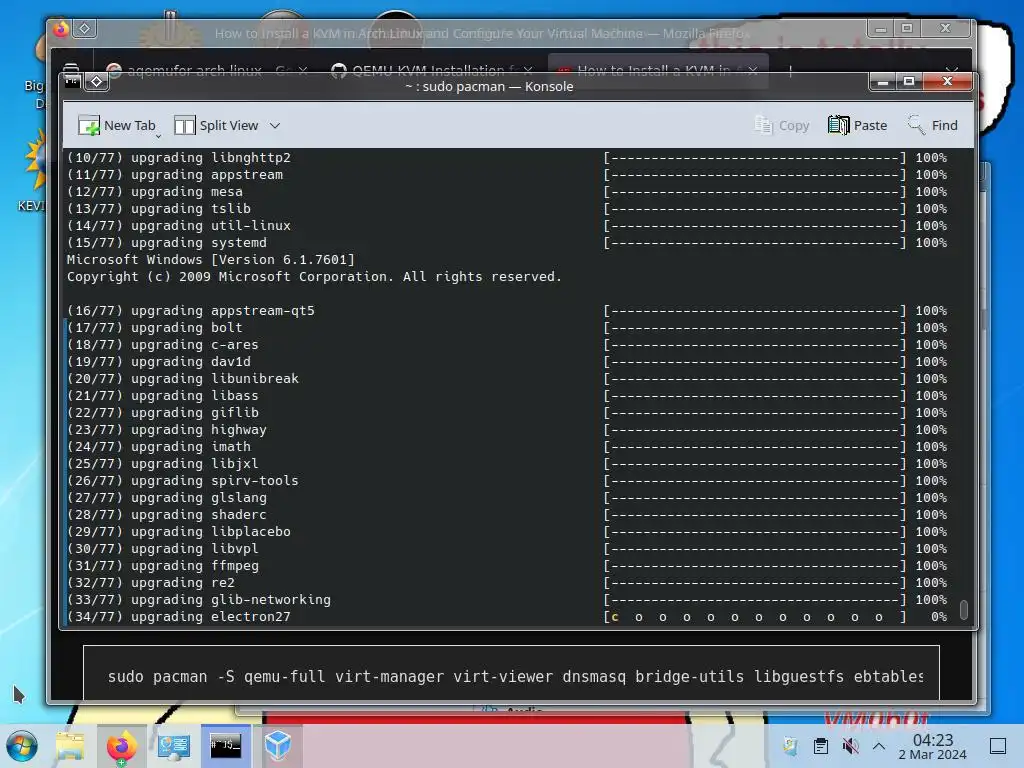Viewport: 1024px width, 768px height.
Task: Activate Konsole terminal taskbar icon
Action: [225, 746]
